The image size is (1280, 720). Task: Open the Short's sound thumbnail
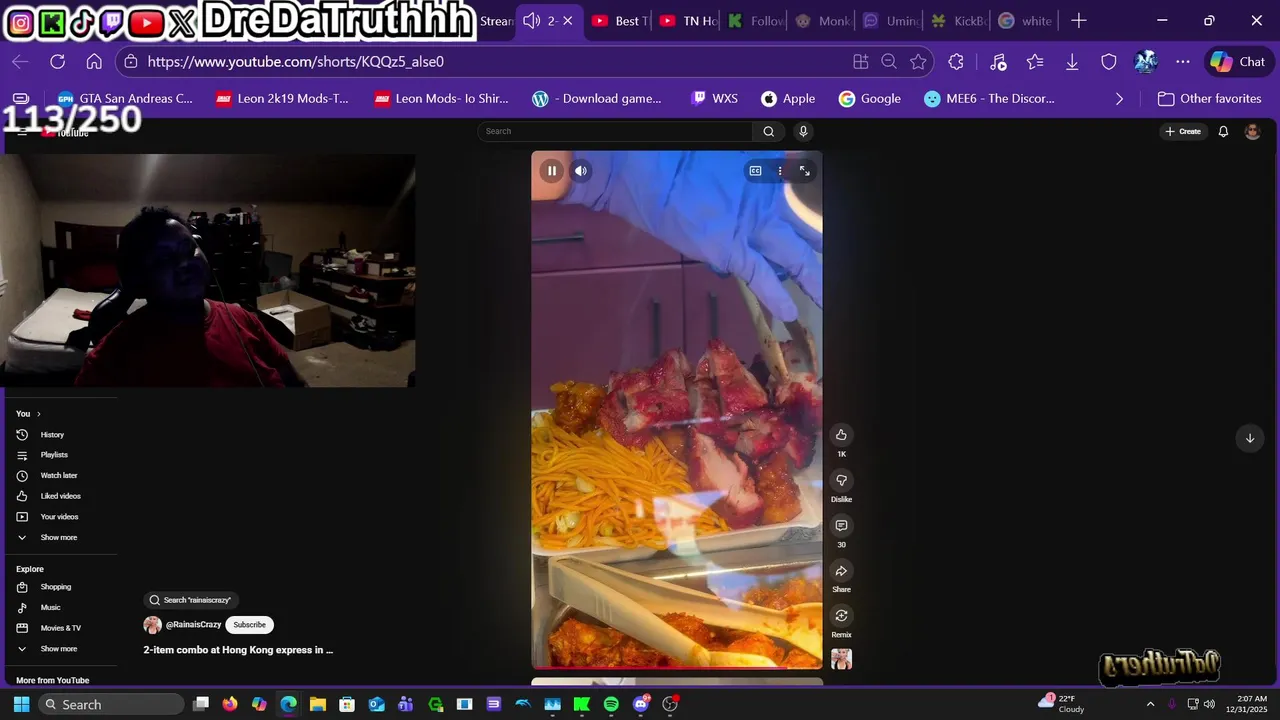click(x=841, y=659)
